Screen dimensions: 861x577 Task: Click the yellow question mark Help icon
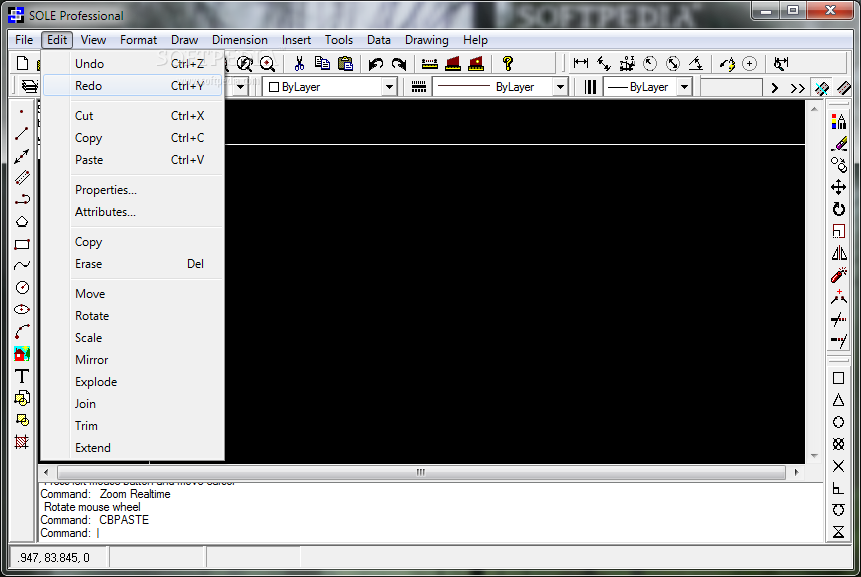pyautogui.click(x=508, y=64)
